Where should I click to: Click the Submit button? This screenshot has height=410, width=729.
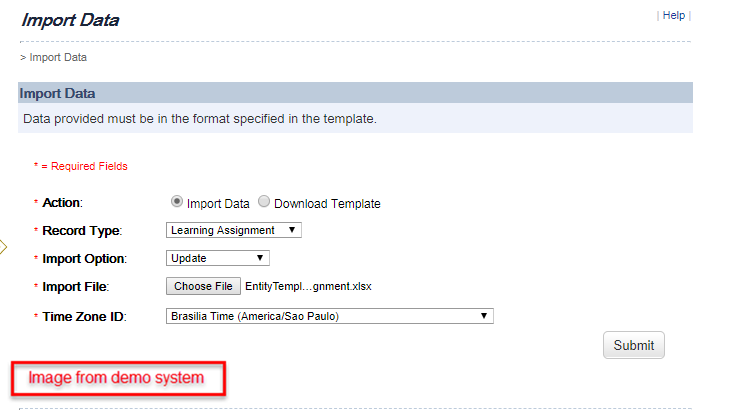tap(634, 345)
